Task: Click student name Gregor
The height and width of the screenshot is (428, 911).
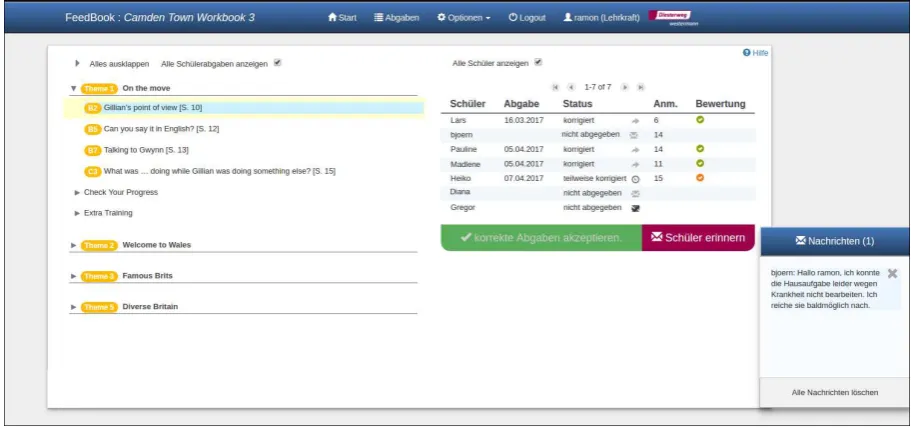Action: tap(462, 207)
